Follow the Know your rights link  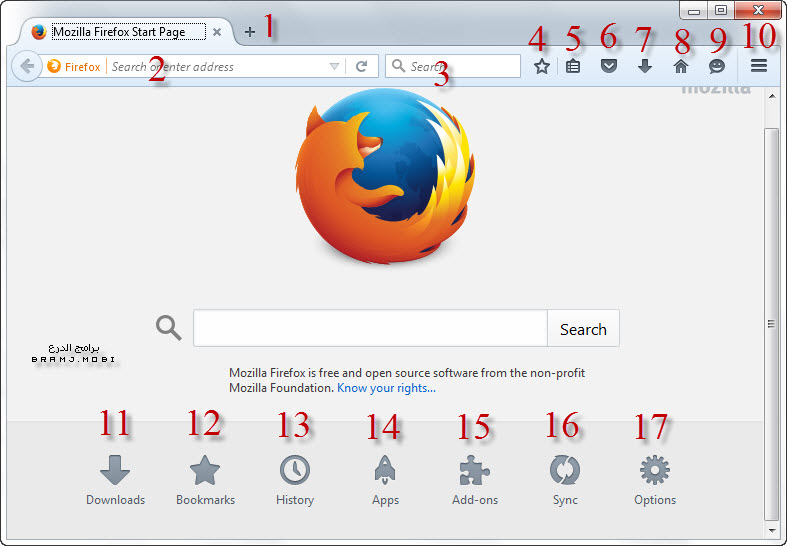(386, 388)
